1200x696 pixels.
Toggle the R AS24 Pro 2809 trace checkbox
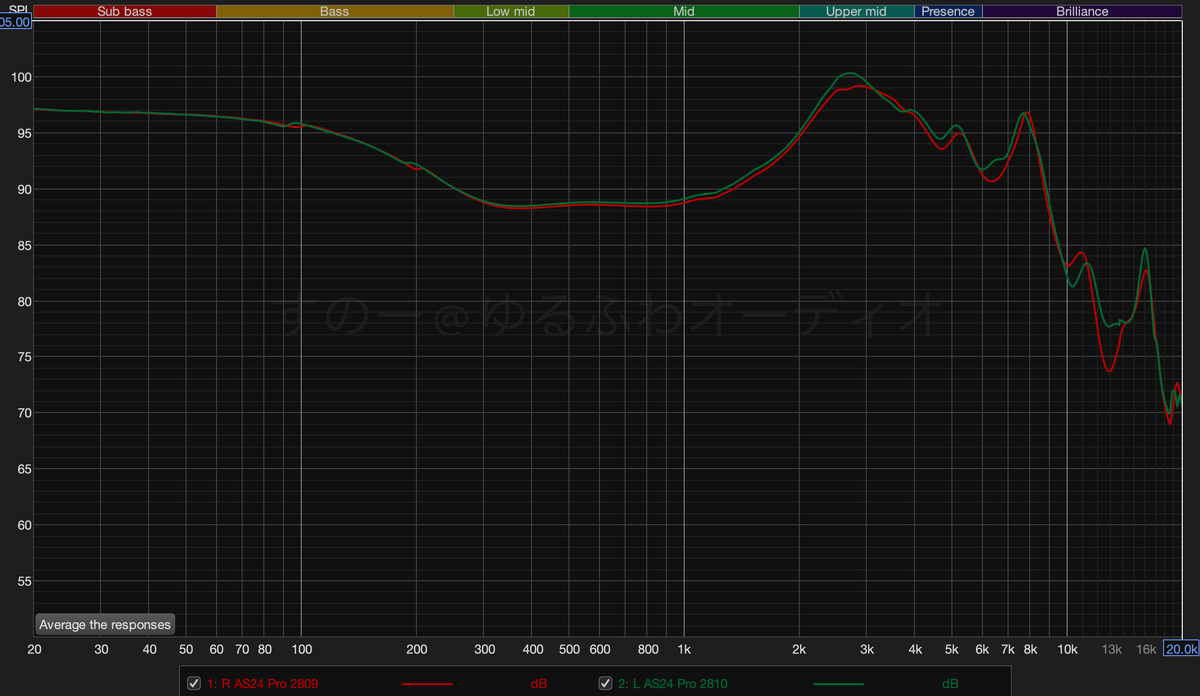pyautogui.click(x=194, y=683)
